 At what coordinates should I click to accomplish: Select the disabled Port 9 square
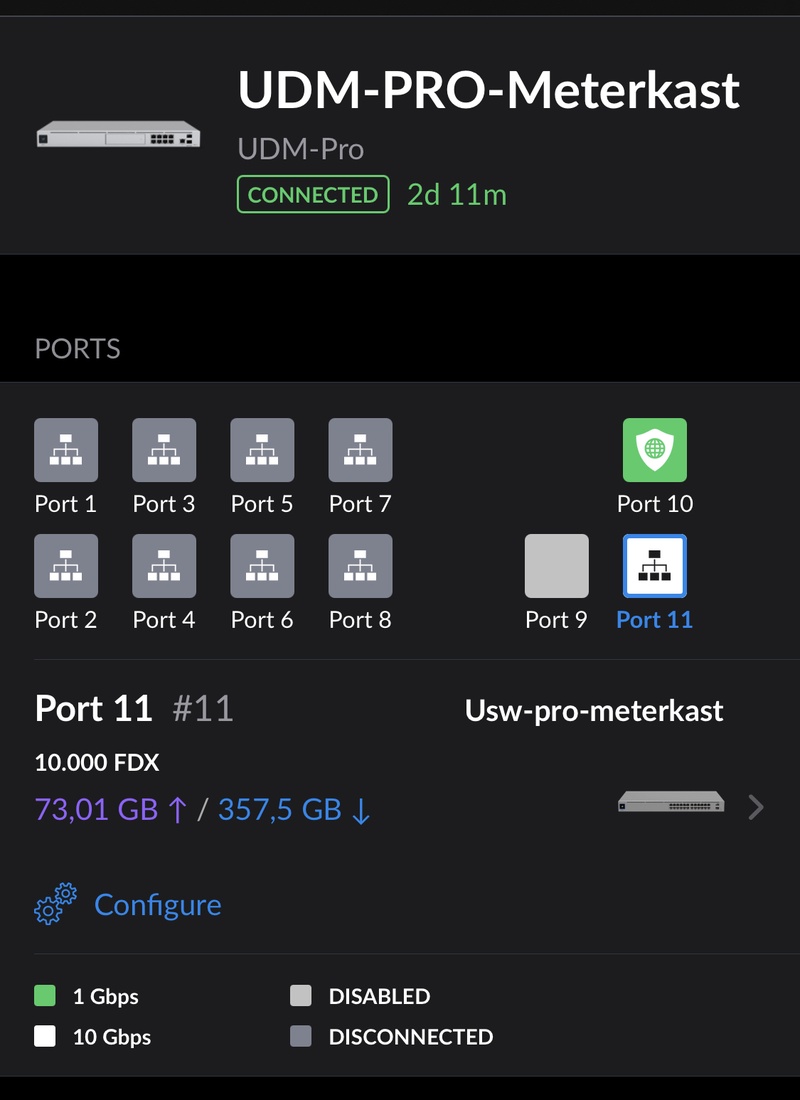tap(556, 566)
